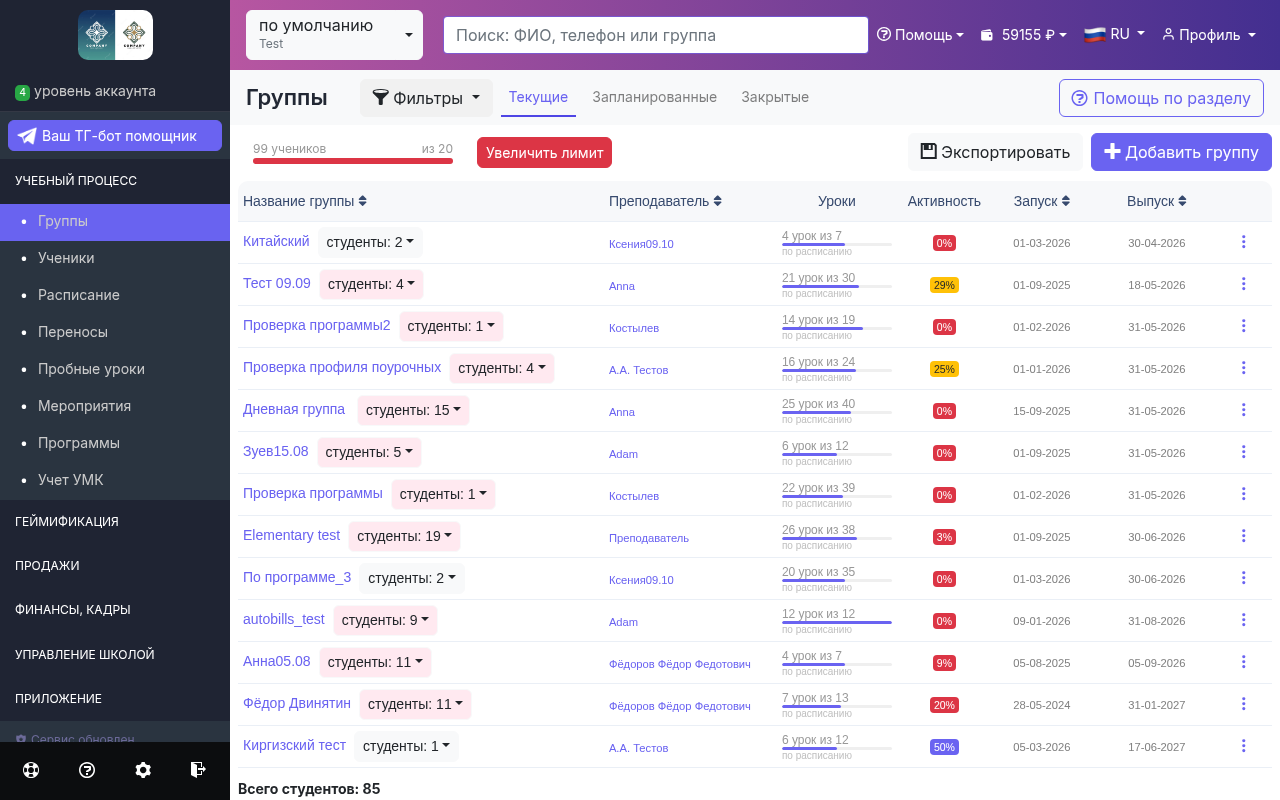1280x800 pixels.
Task: Click the Добавить группу button
Action: (x=1181, y=152)
